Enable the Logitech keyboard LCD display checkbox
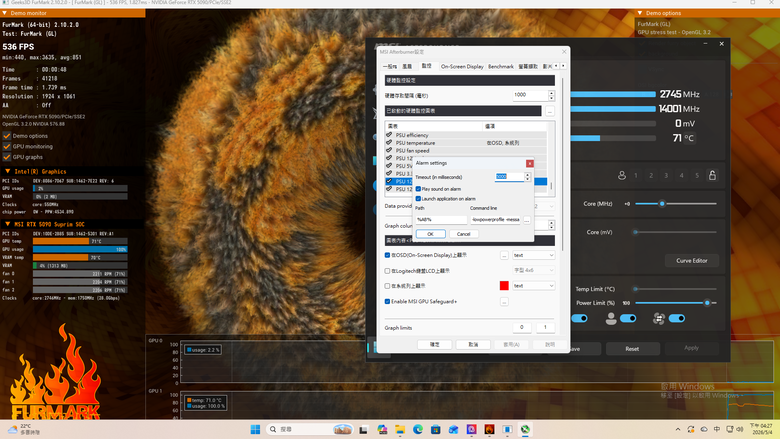The height and width of the screenshot is (439, 780). (388, 271)
